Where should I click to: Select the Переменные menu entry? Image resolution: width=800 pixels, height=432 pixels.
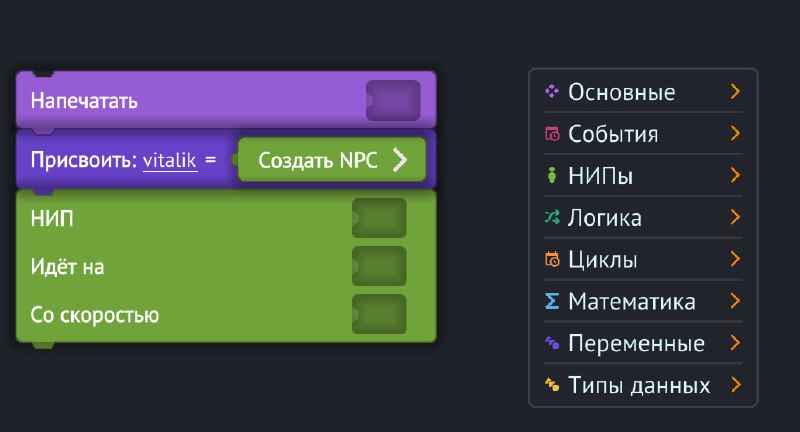(x=643, y=343)
